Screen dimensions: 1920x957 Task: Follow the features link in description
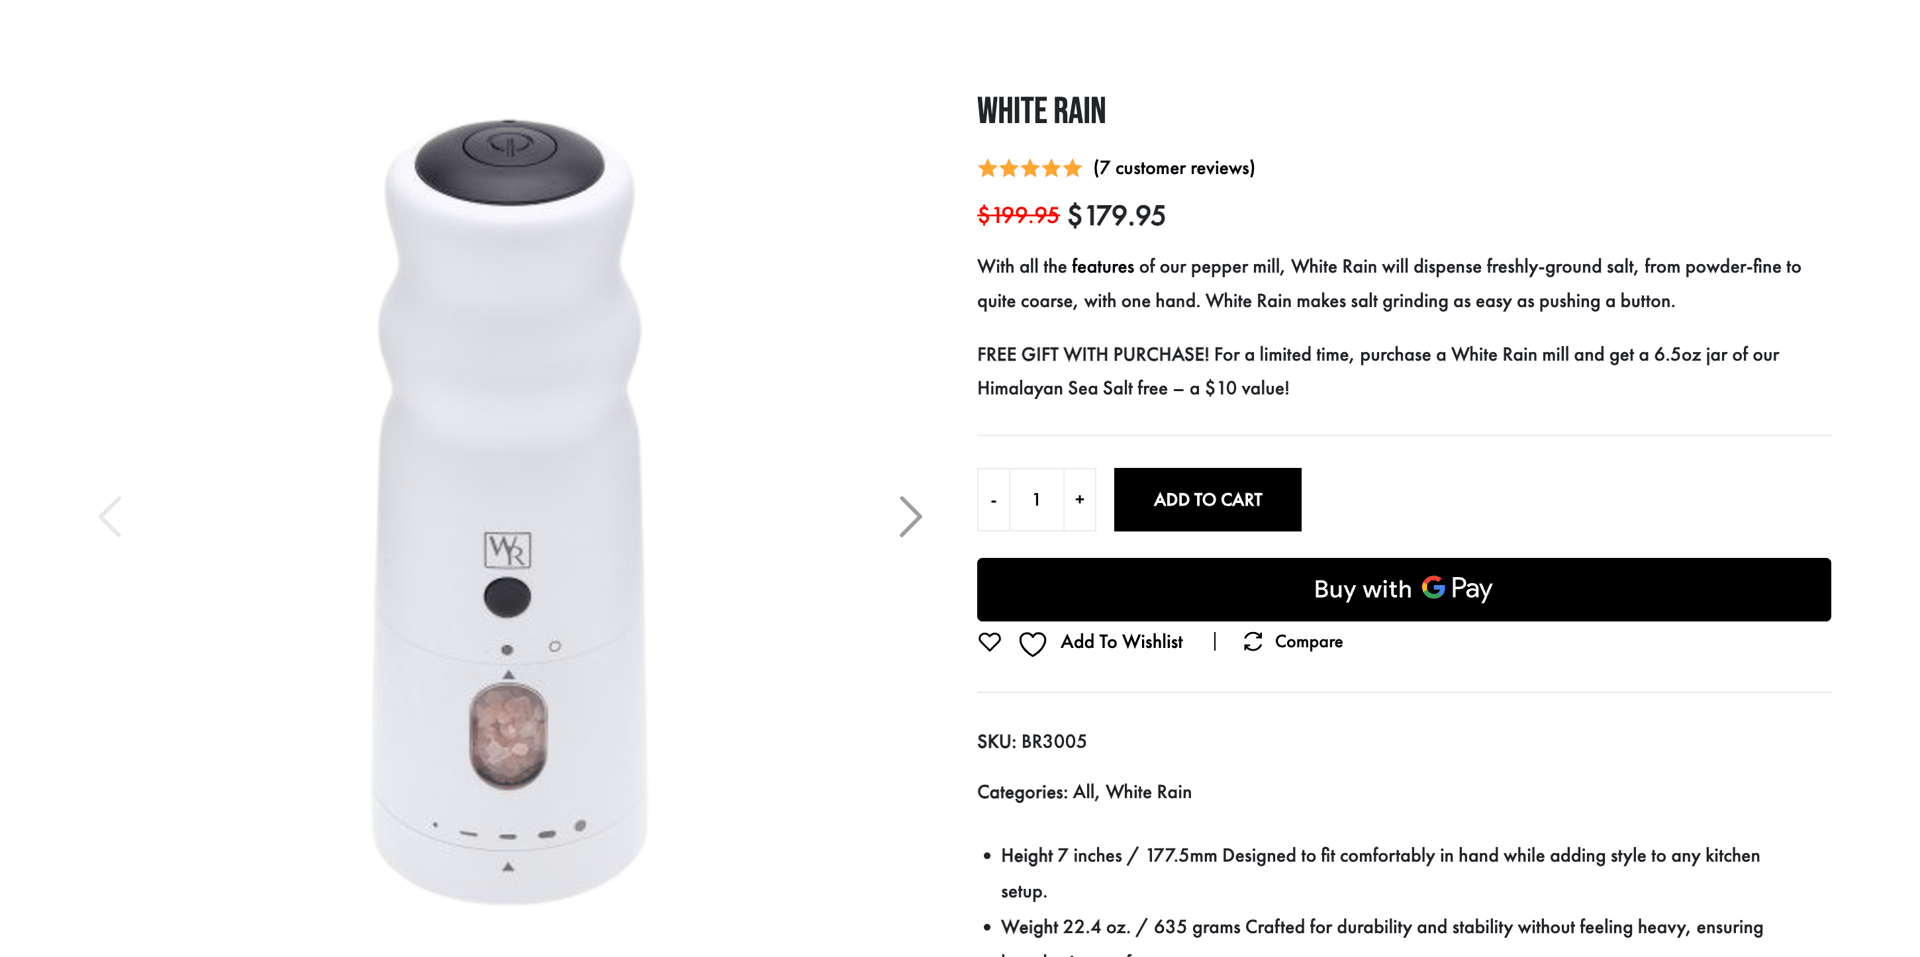[x=1102, y=267]
